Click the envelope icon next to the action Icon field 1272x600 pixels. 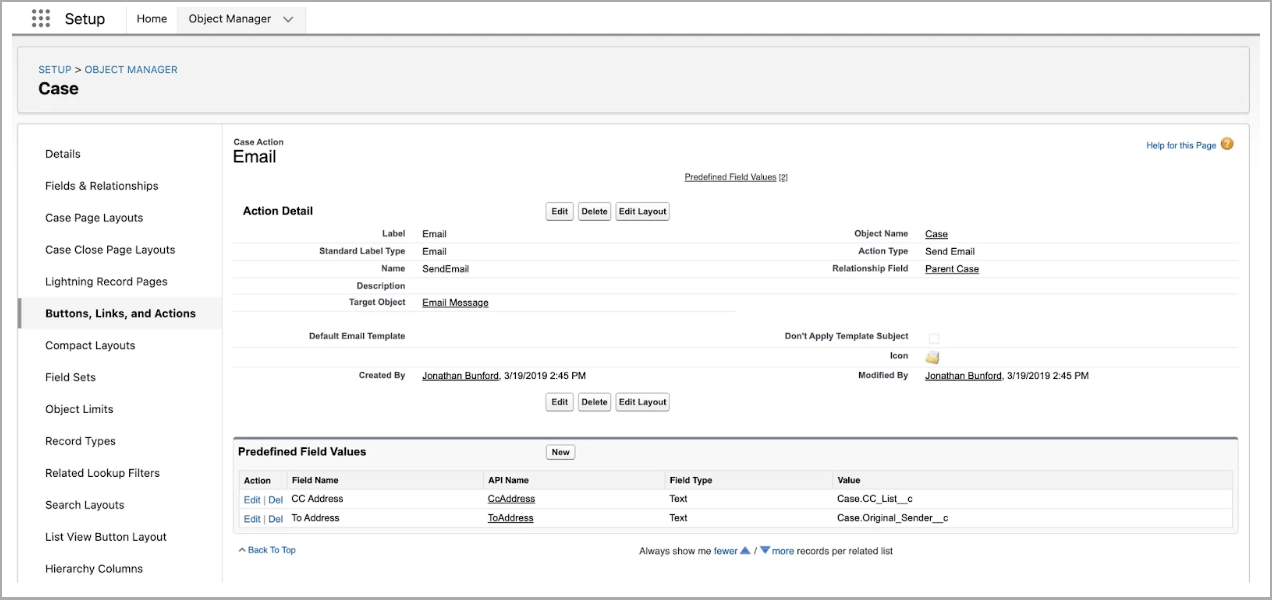932,357
